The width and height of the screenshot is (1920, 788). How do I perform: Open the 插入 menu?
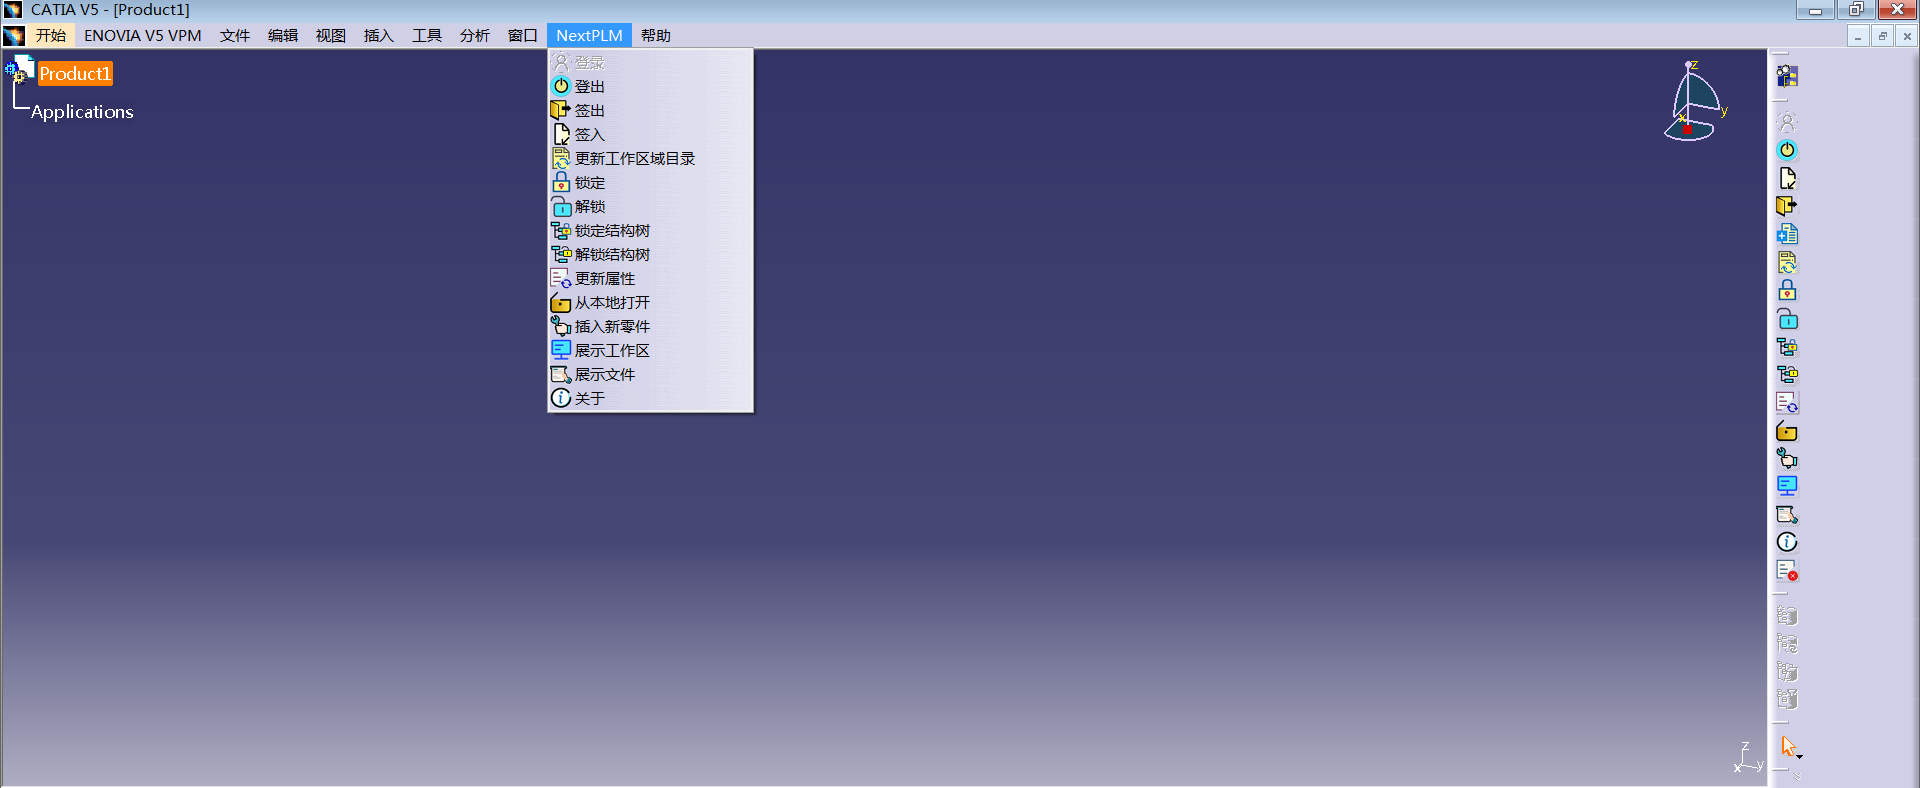(x=379, y=36)
